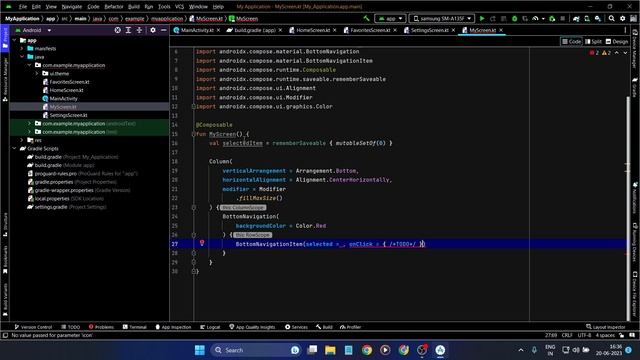Open the Windows Start menu
Image resolution: width=640 pixels, height=360 pixels.
pos(200,350)
